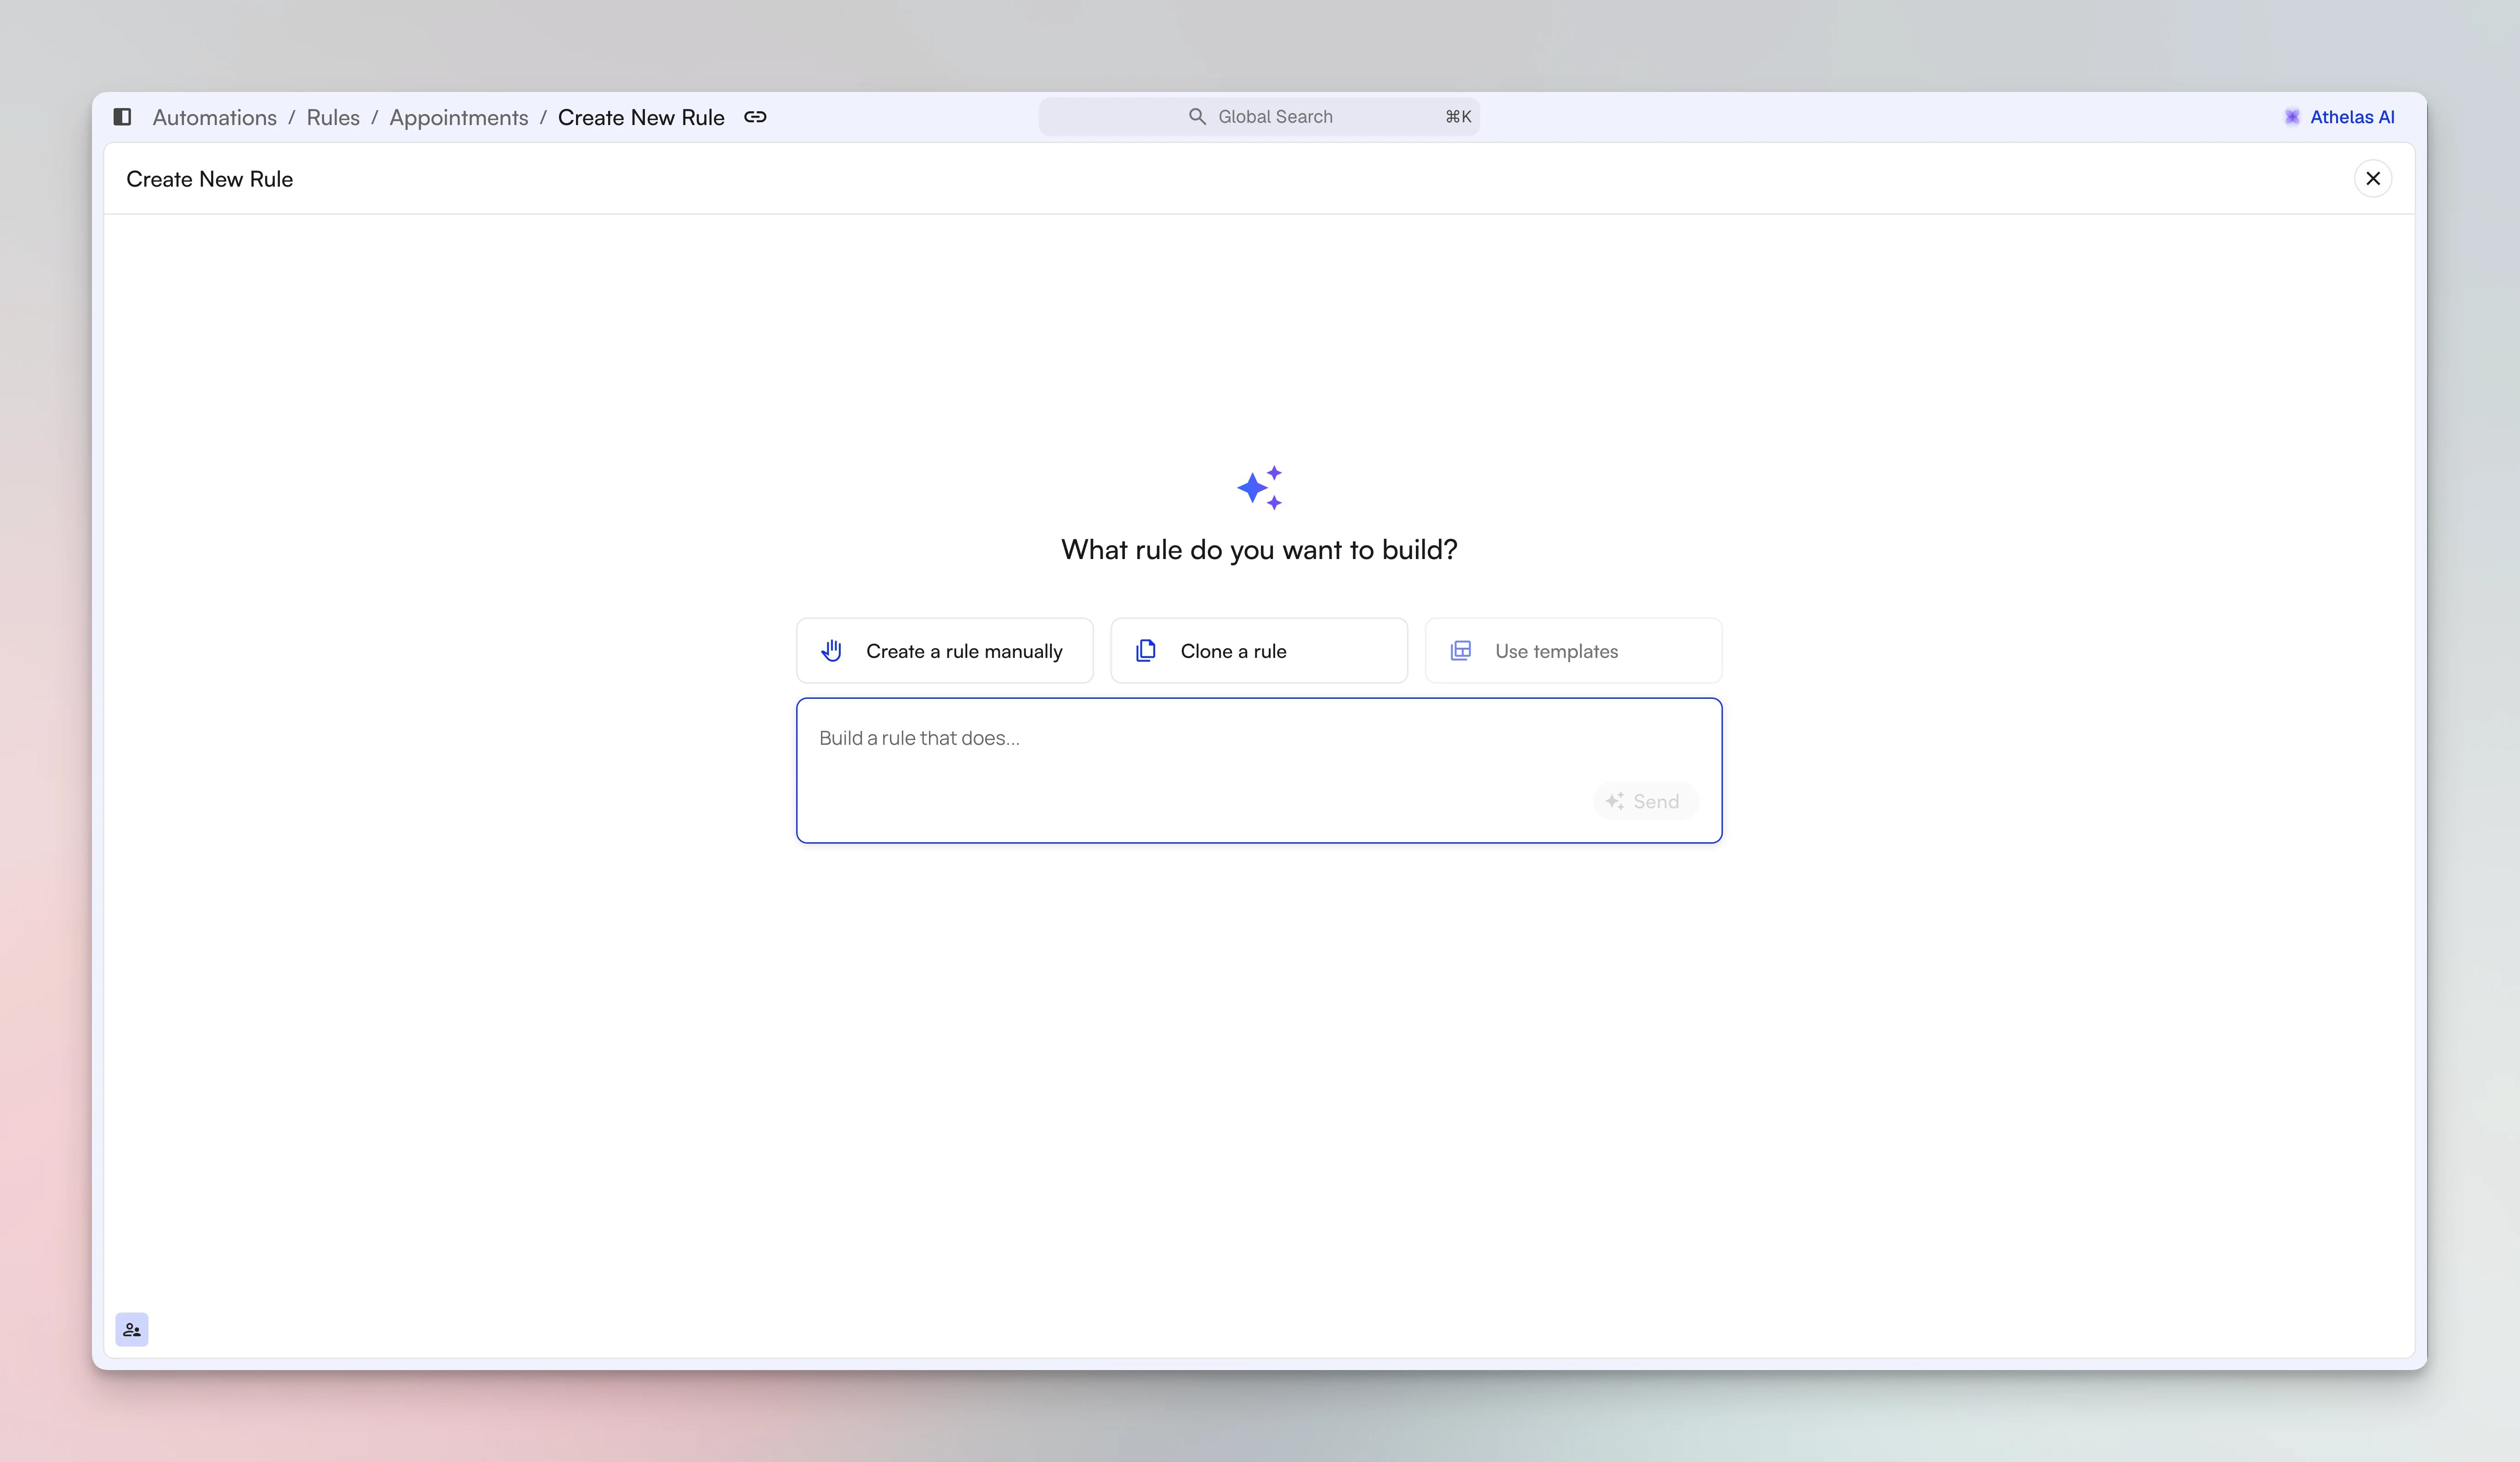Image resolution: width=2520 pixels, height=1462 pixels.
Task: Click the heading 'What rule do you want to build?'
Action: [1259, 549]
